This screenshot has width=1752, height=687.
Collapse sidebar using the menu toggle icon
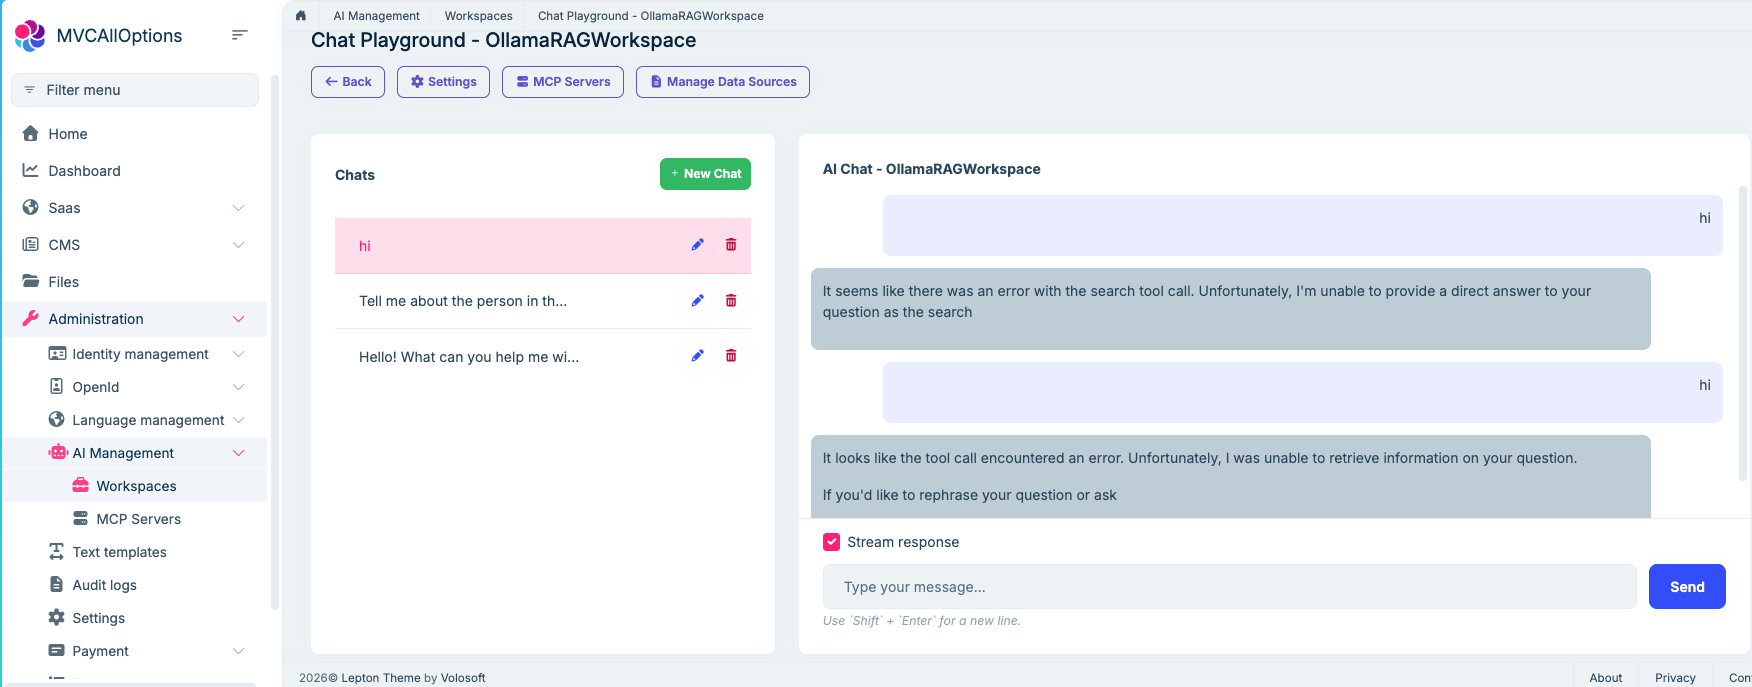point(239,35)
